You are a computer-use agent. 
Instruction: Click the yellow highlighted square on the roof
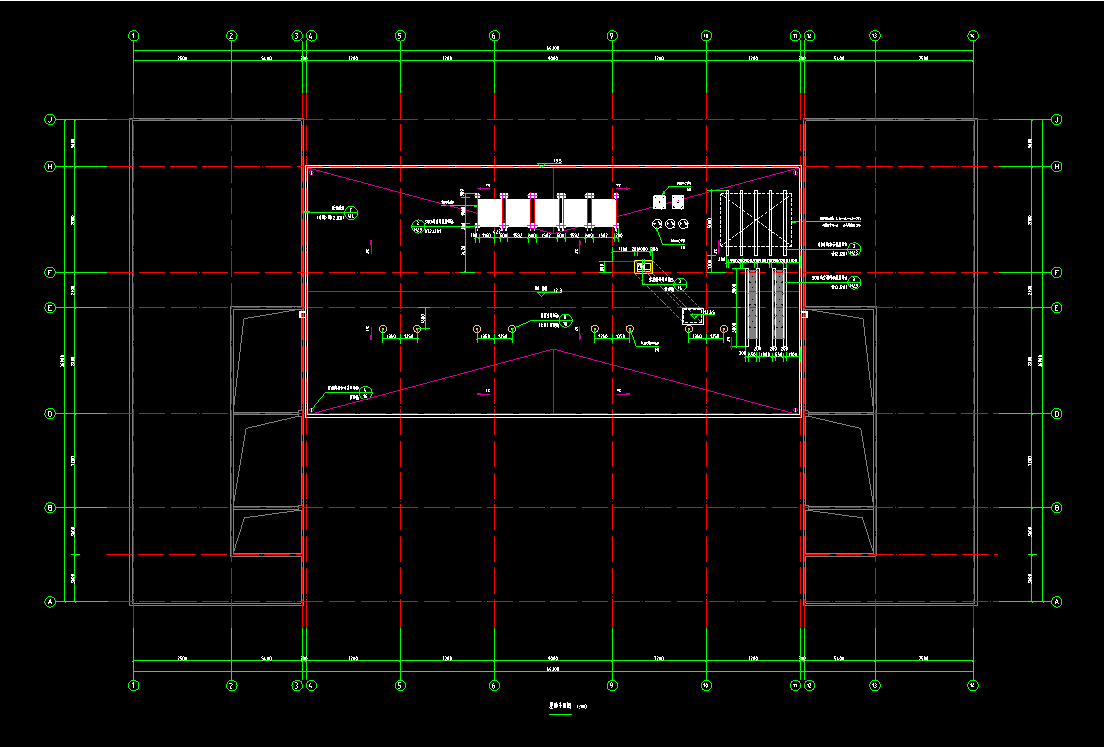[642, 267]
